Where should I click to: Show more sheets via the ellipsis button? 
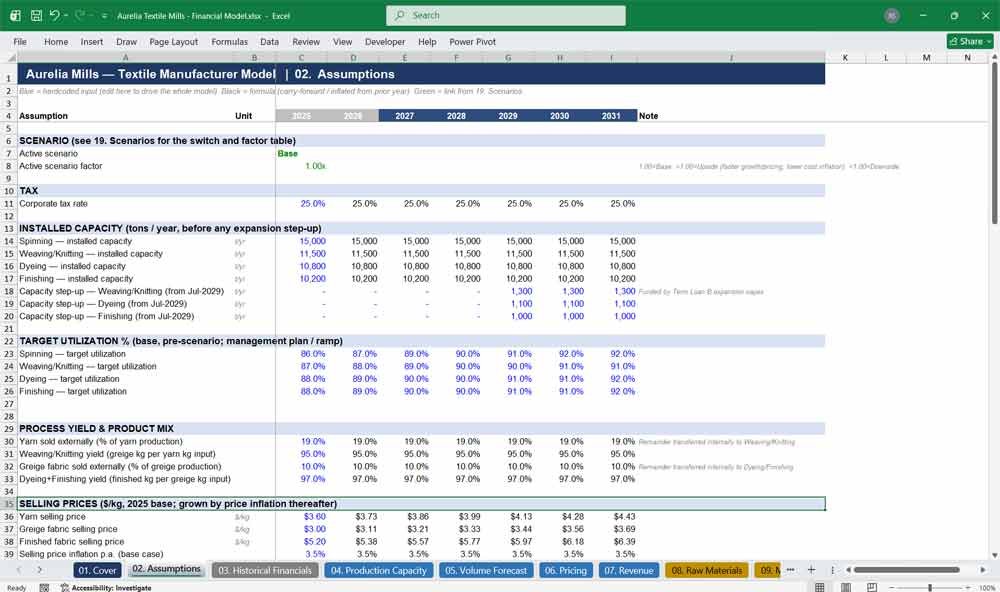point(791,570)
